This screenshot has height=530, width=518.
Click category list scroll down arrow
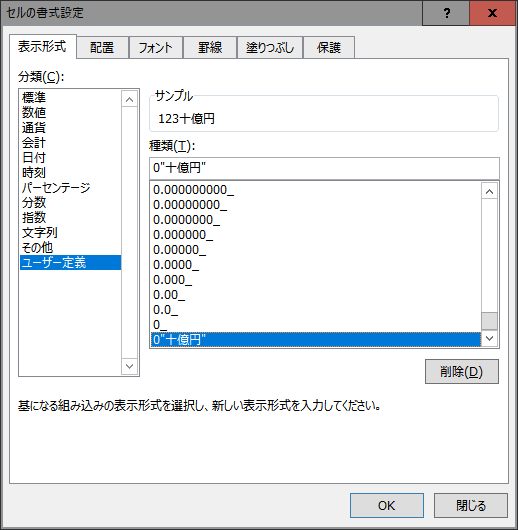129,366
